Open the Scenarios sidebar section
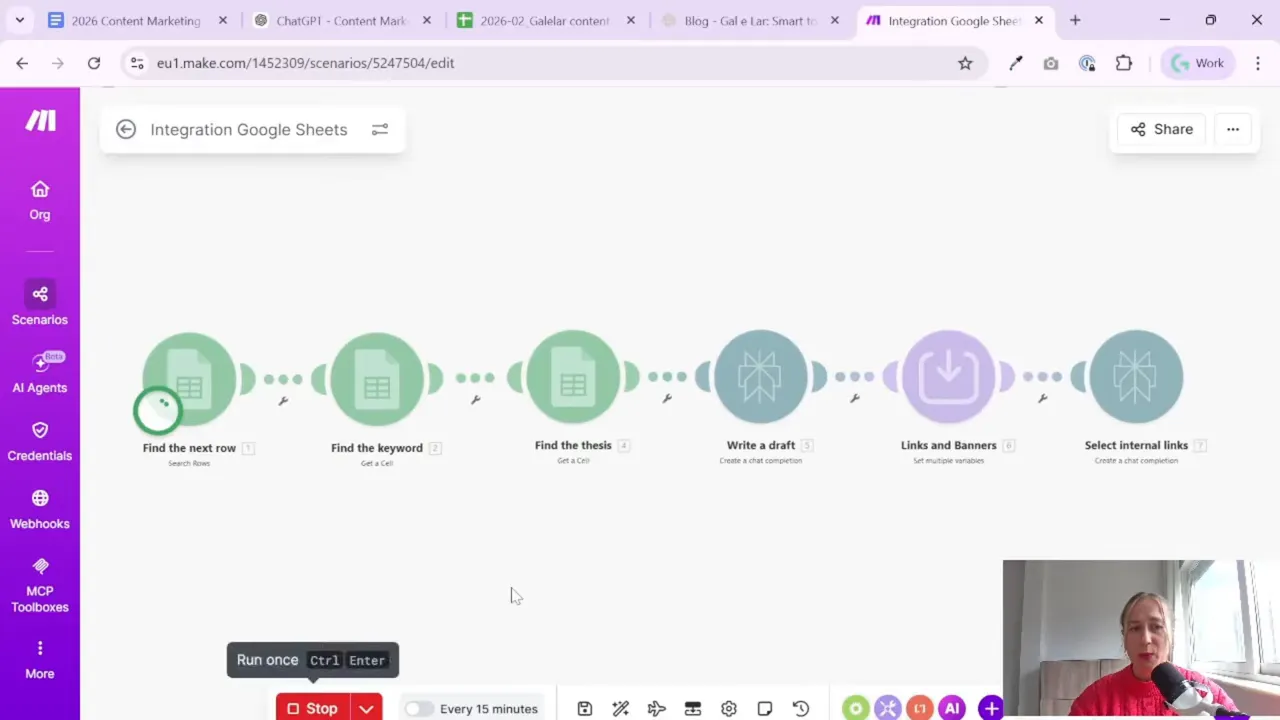Viewport: 1280px width, 720px height. (x=40, y=305)
